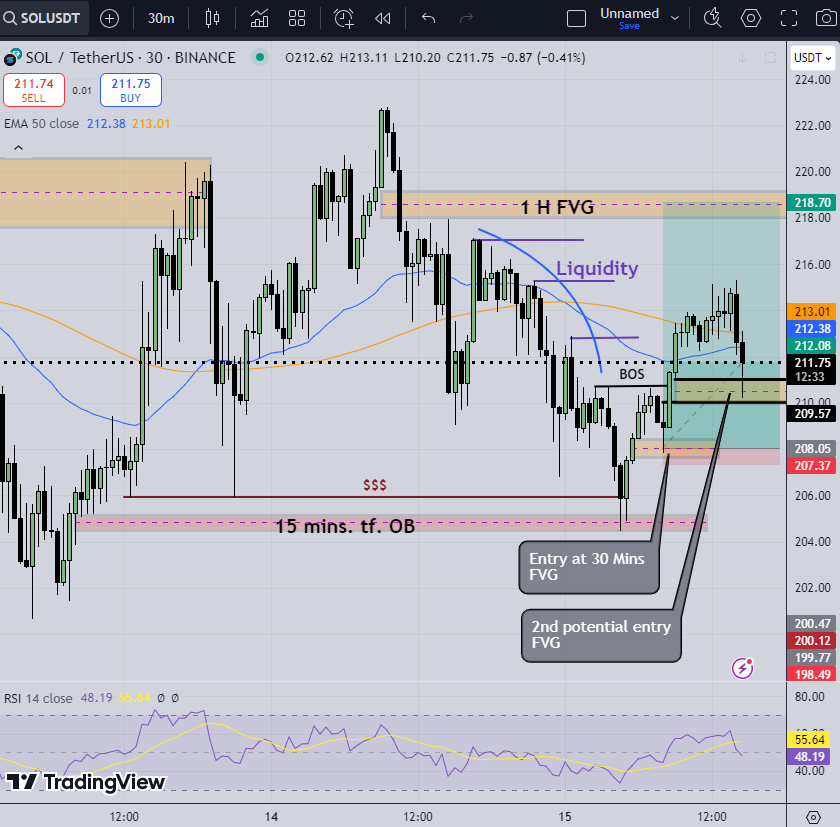
Task: Undo last chart action
Action: coord(428,19)
